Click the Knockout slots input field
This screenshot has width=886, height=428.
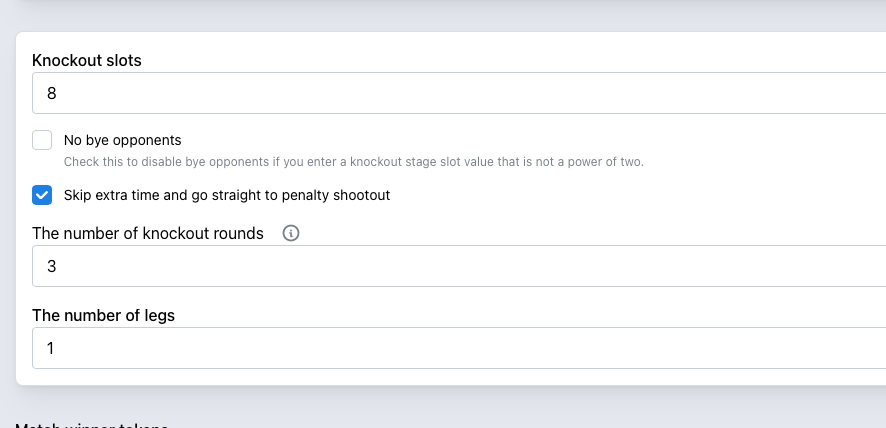click(x=459, y=93)
